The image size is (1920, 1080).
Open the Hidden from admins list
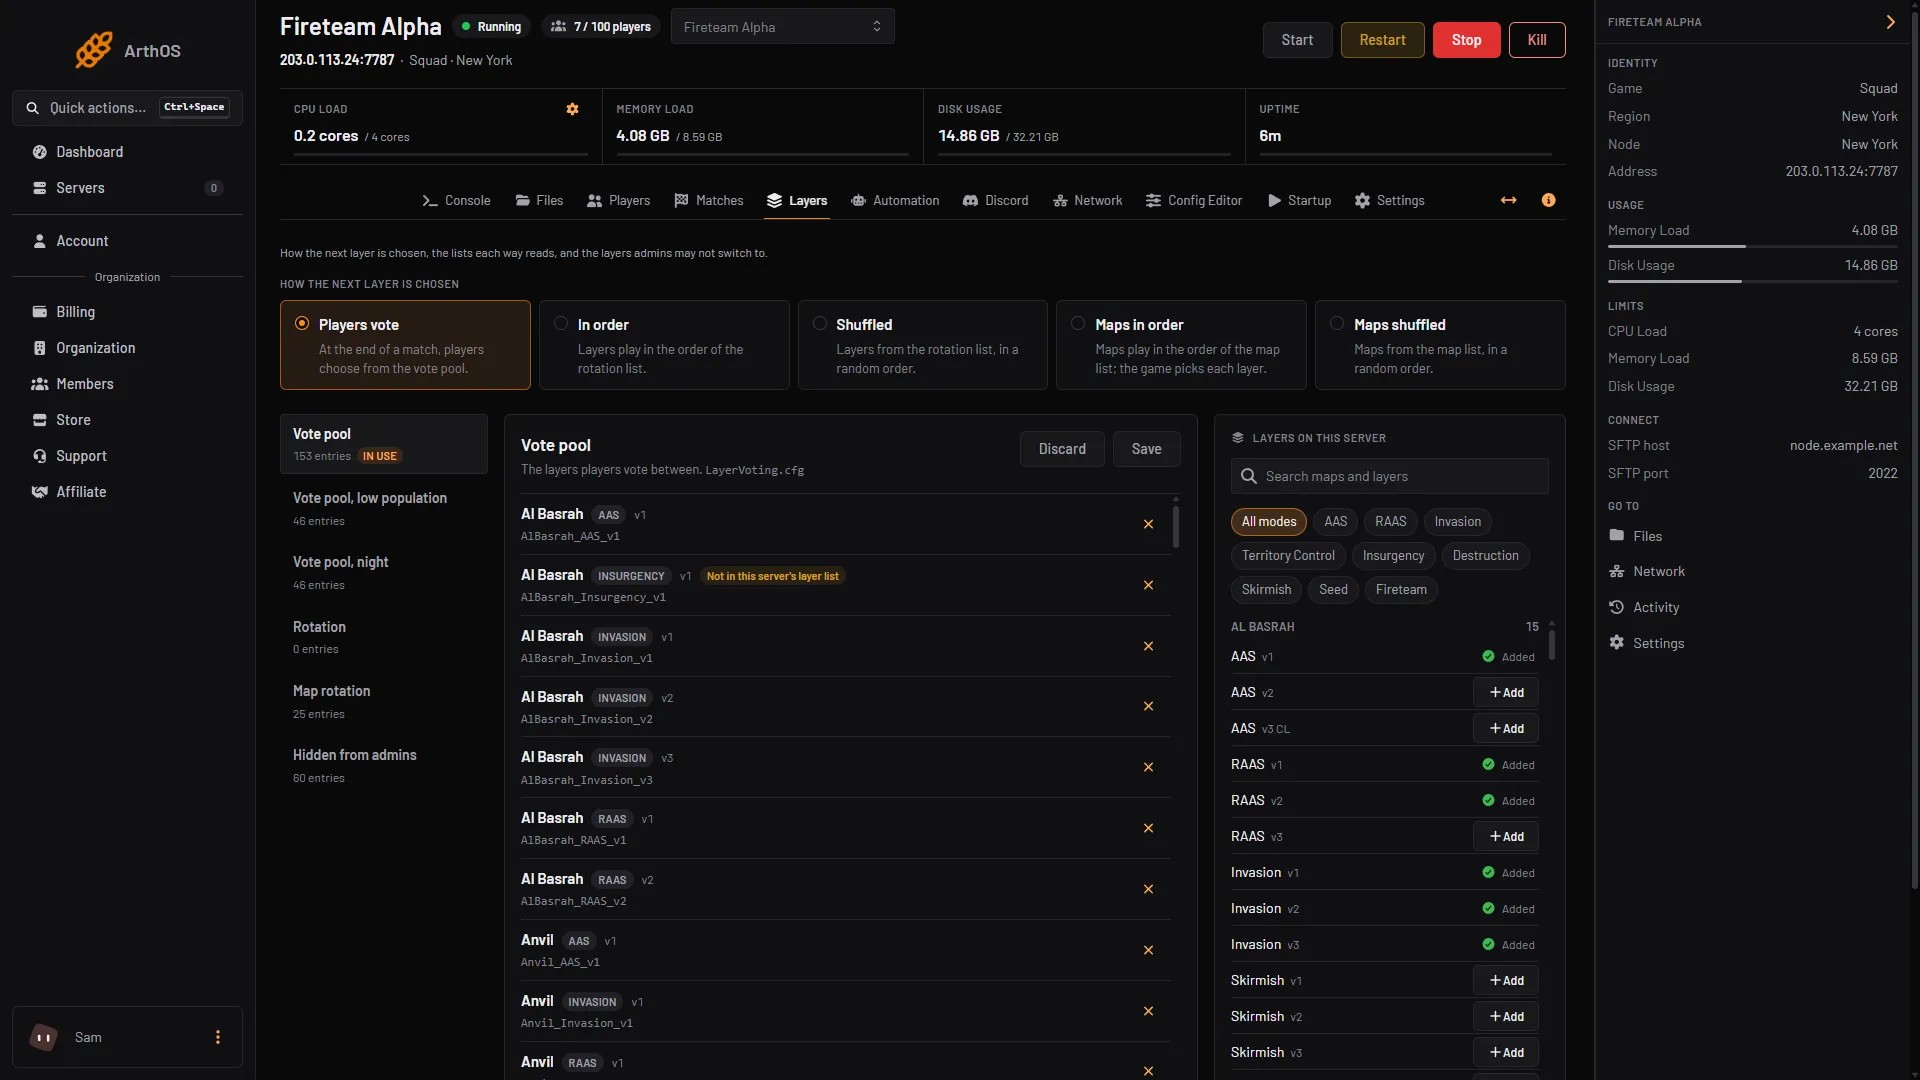[384, 765]
